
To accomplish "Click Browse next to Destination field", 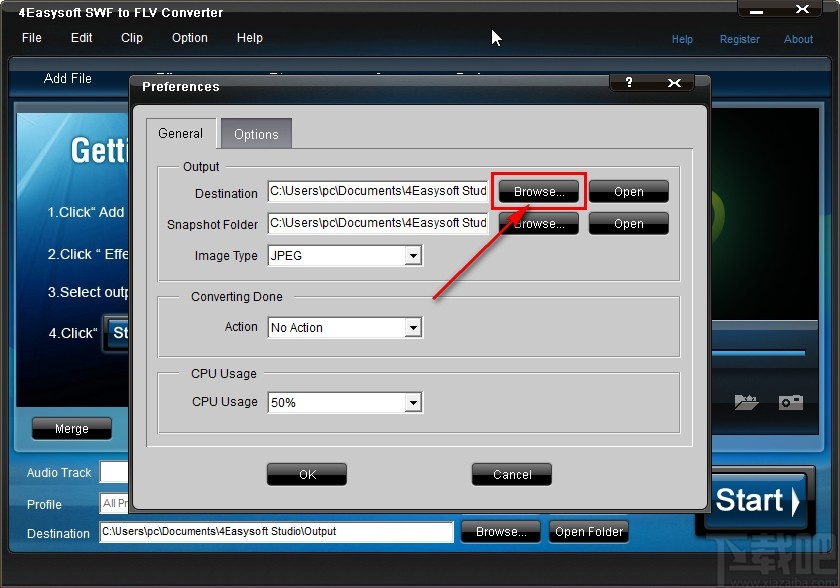I will click(x=537, y=191).
